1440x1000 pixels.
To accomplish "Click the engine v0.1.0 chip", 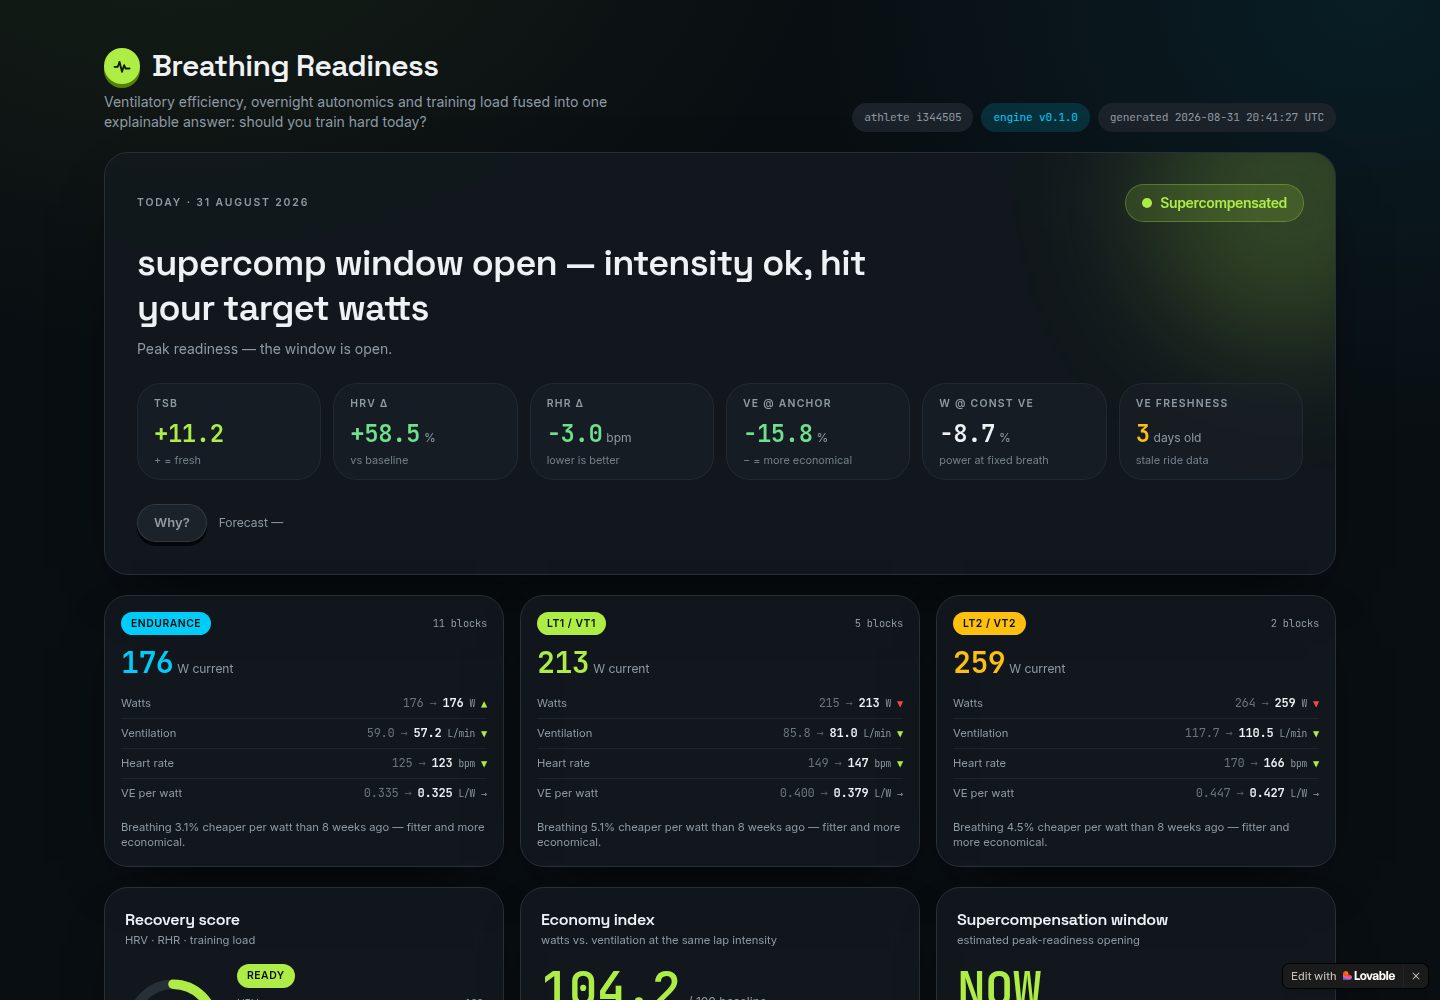I will pyautogui.click(x=1035, y=118).
